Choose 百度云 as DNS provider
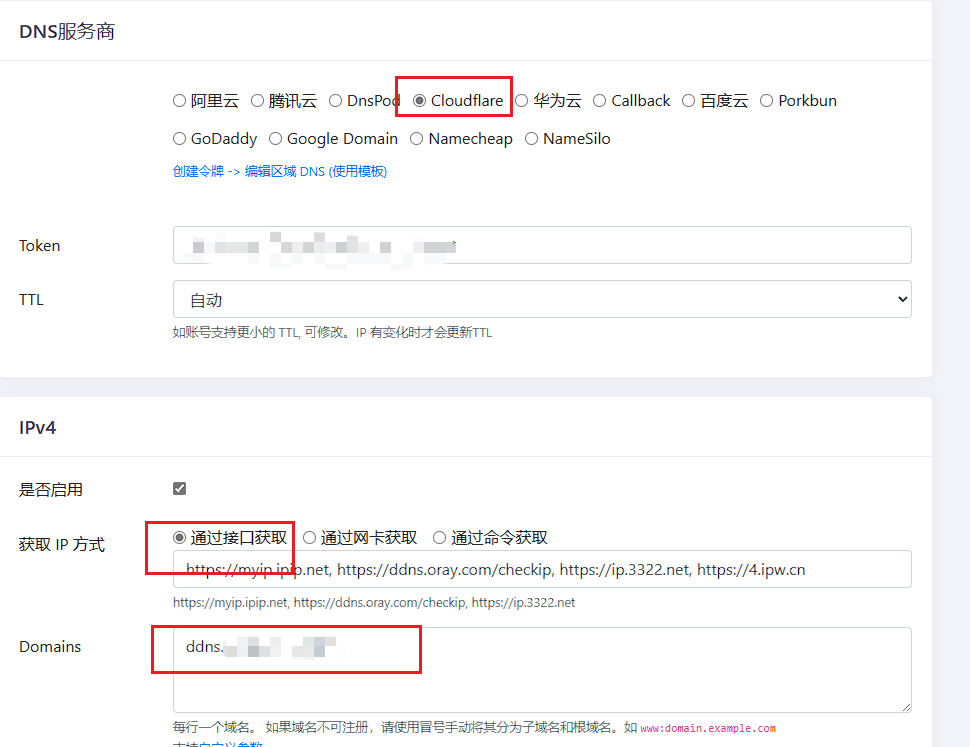Image resolution: width=970 pixels, height=747 pixels. 689,101
